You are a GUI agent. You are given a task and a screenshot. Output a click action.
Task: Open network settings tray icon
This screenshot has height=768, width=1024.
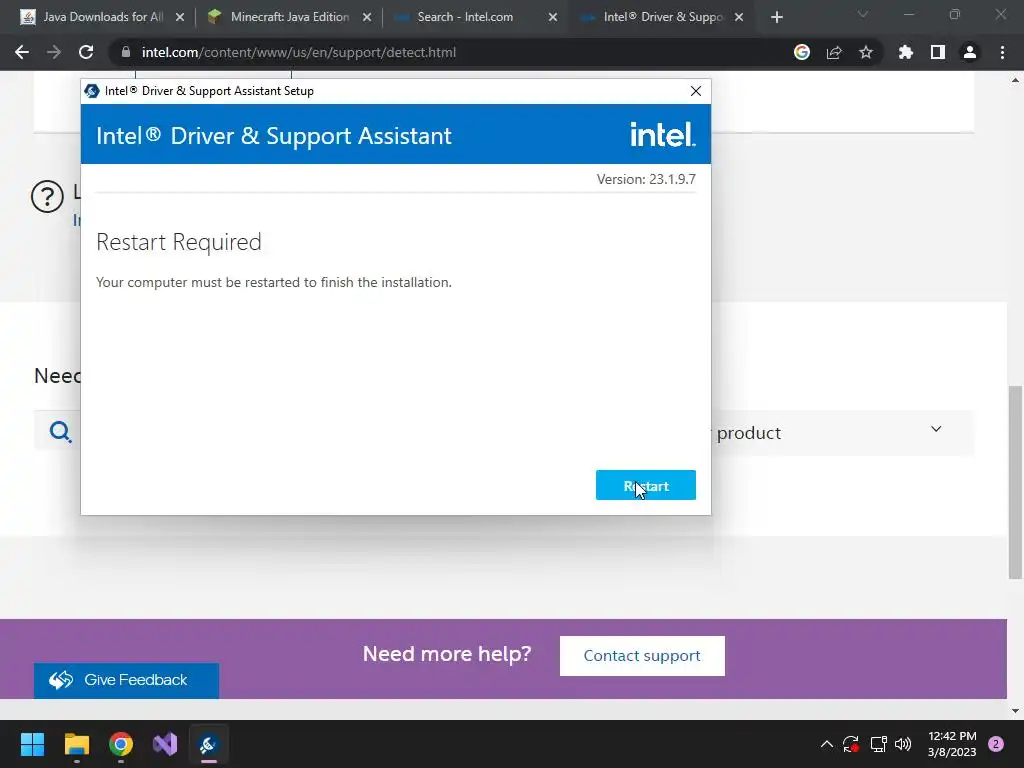(878, 744)
